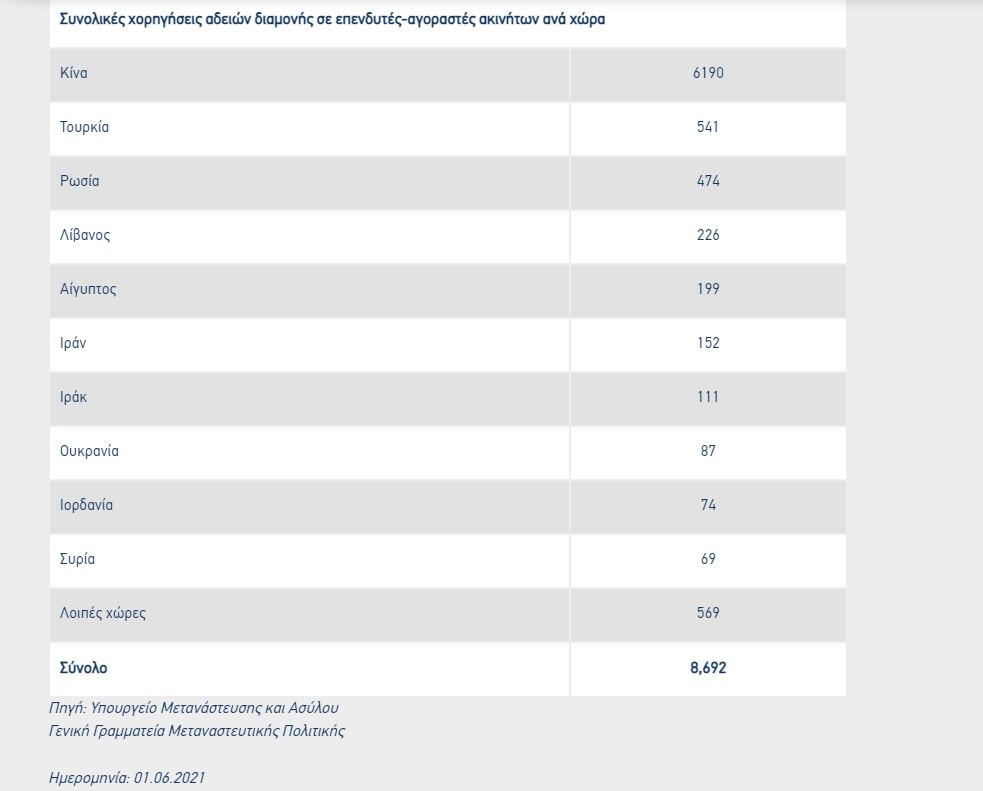This screenshot has width=983, height=791.
Task: Select the Ιορδανία country cell
Action: tap(86, 505)
